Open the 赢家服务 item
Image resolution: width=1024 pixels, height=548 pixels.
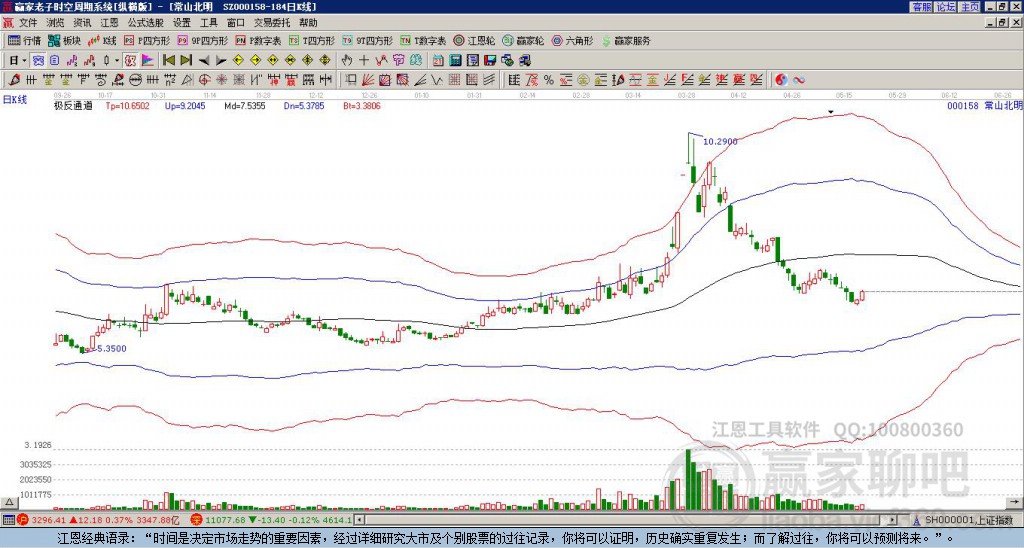click(626, 40)
